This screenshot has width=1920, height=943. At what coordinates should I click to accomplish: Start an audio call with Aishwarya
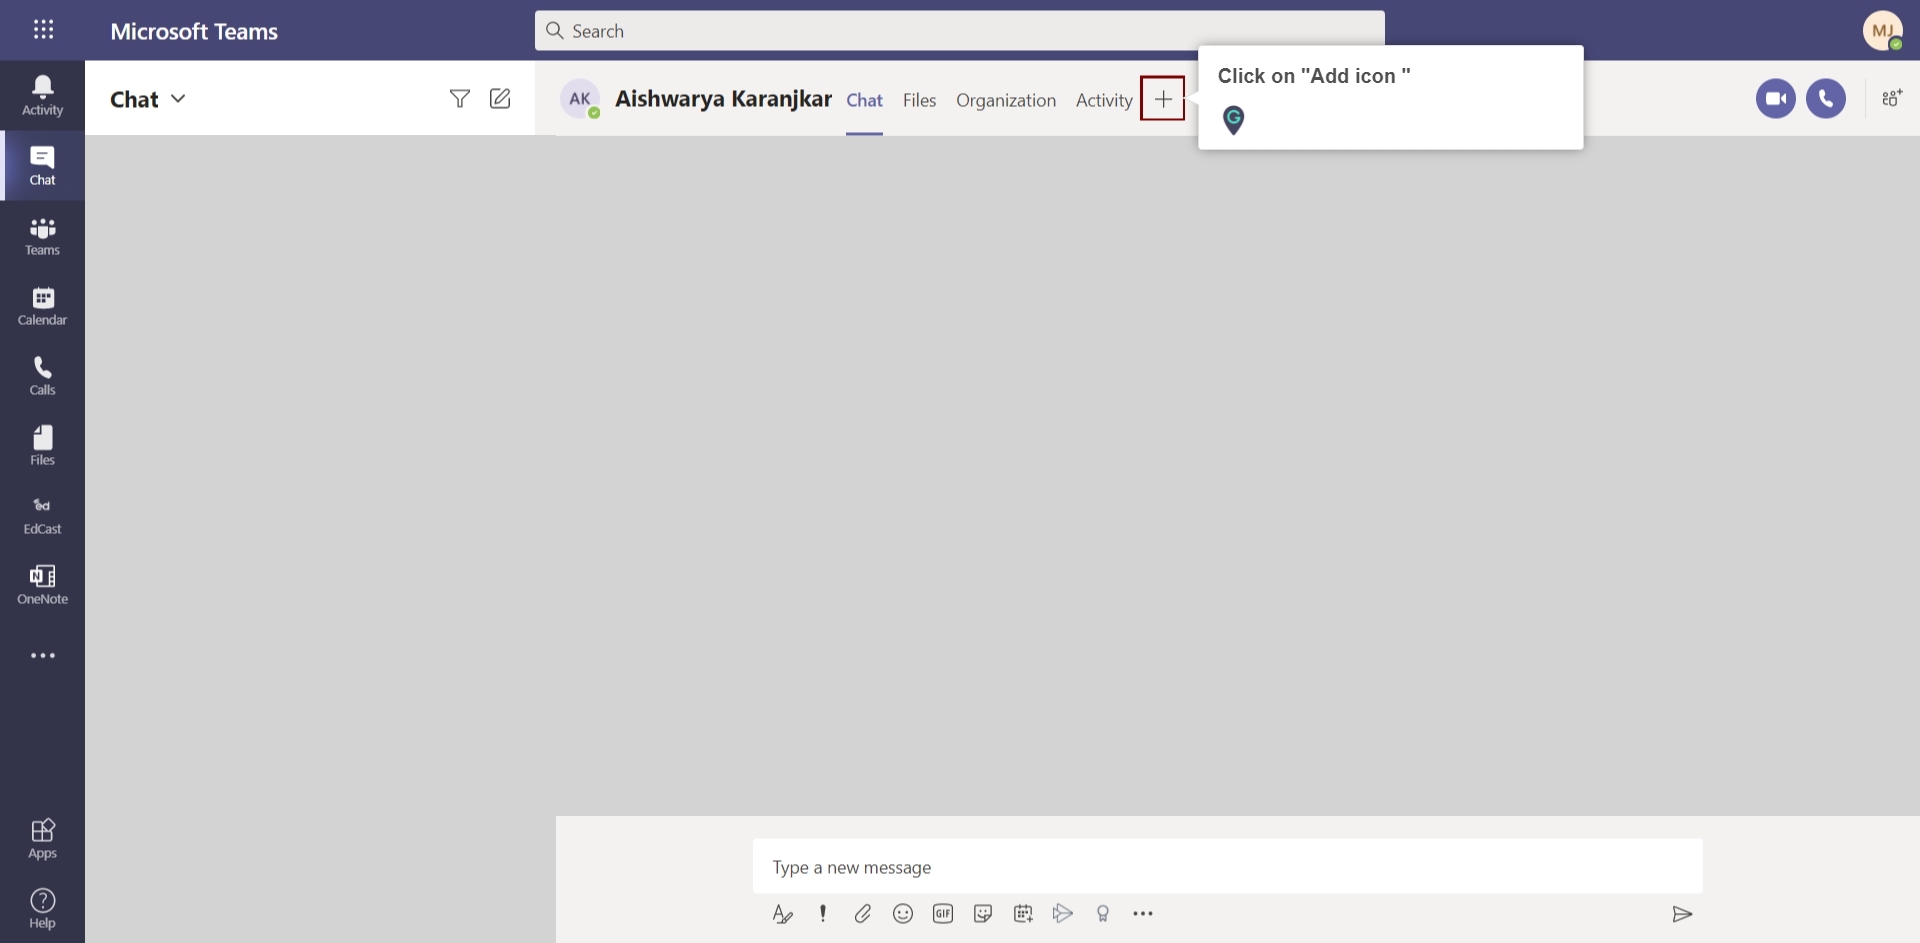click(x=1827, y=98)
